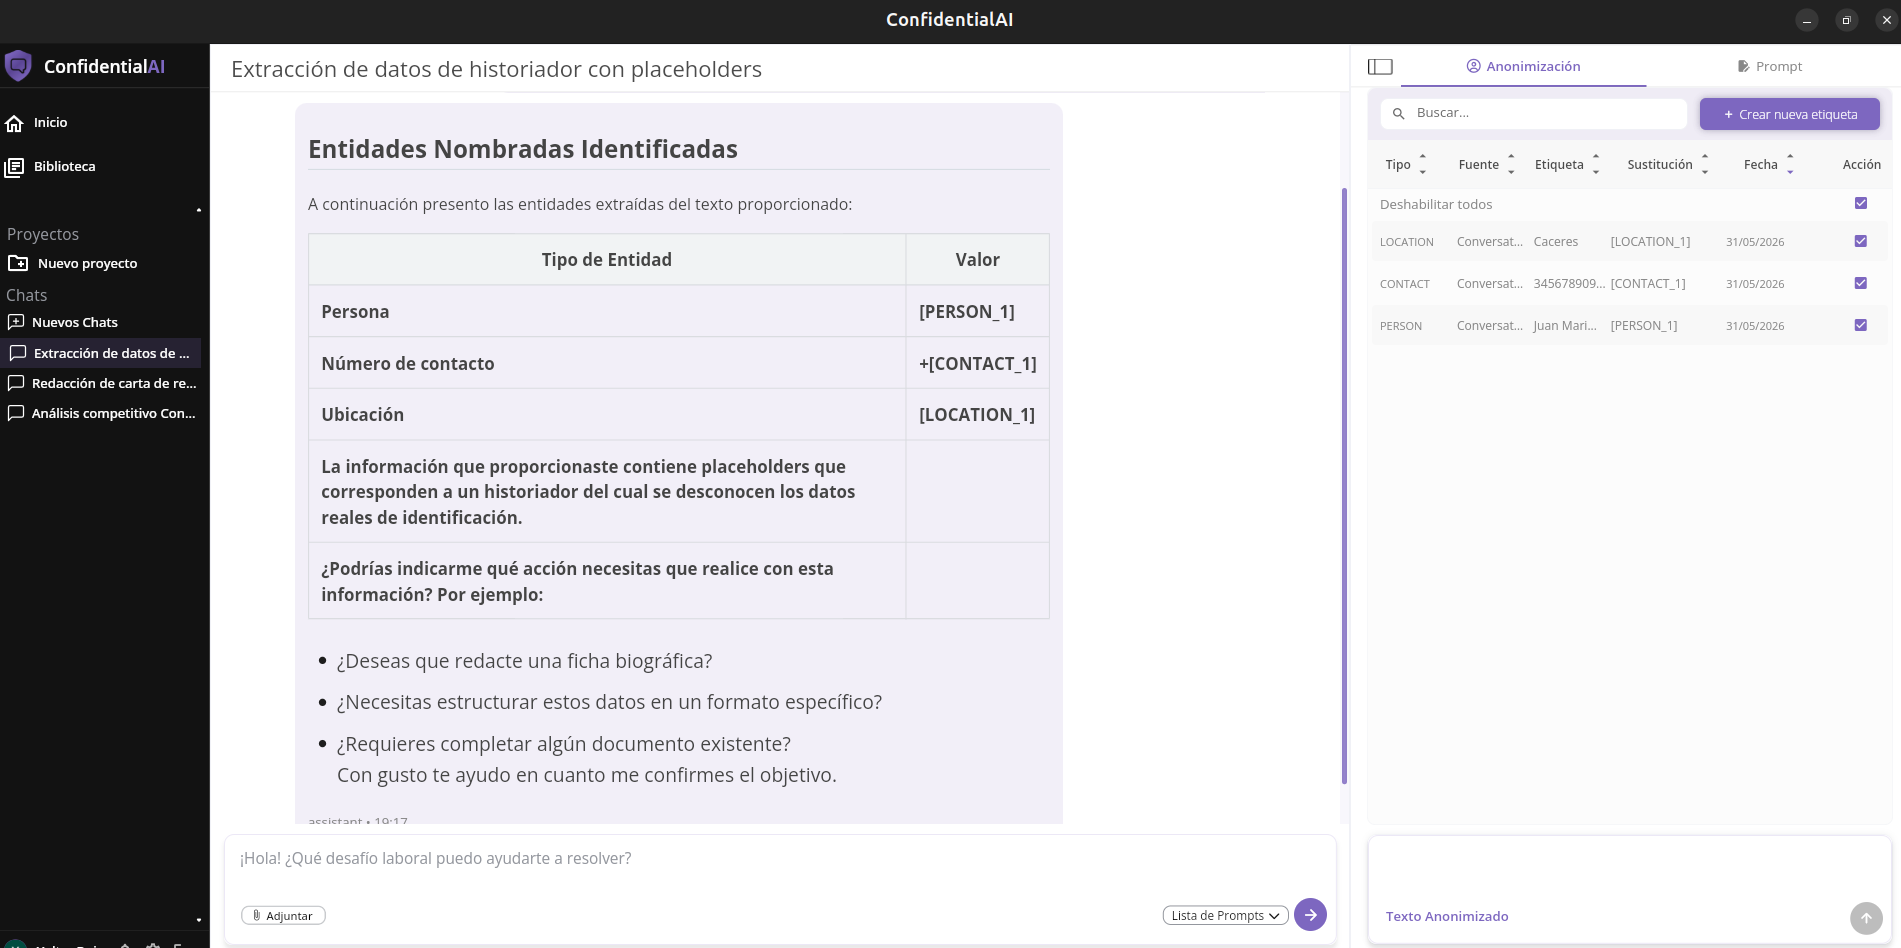Start a new chat via Nuevos Chats icon
Image resolution: width=1901 pixels, height=948 pixels.
16,322
